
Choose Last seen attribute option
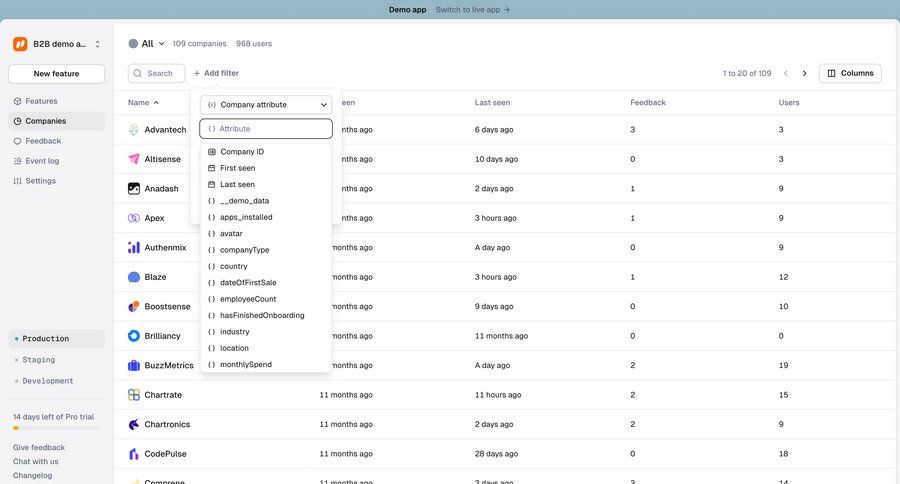pyautogui.click(x=266, y=184)
